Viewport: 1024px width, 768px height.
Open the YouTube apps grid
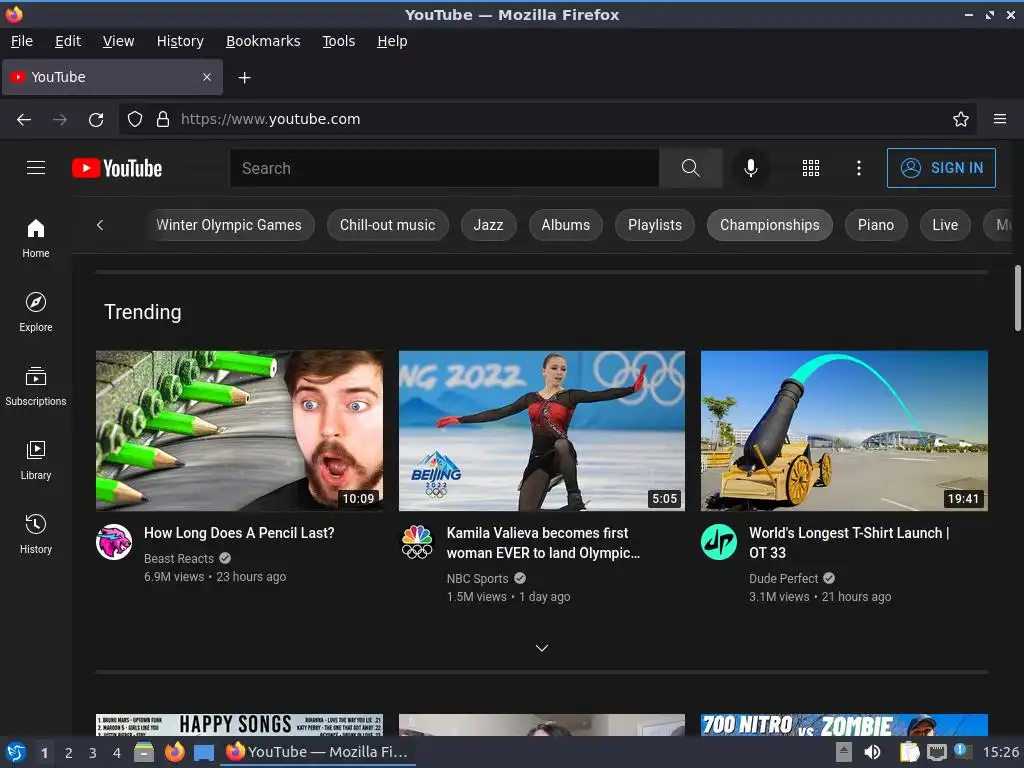coord(810,168)
